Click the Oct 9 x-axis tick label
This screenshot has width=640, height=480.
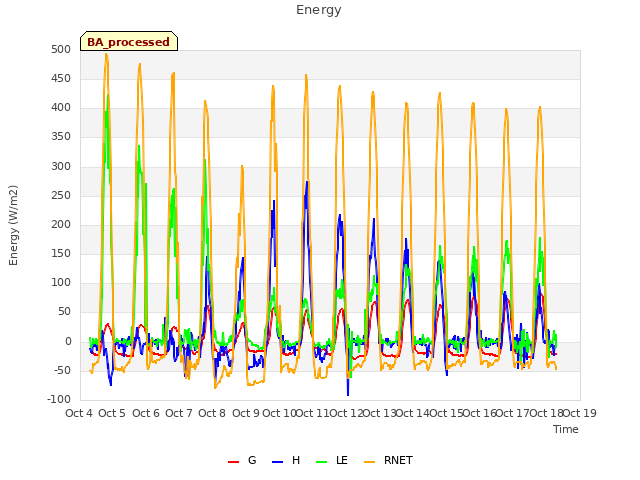point(246,413)
